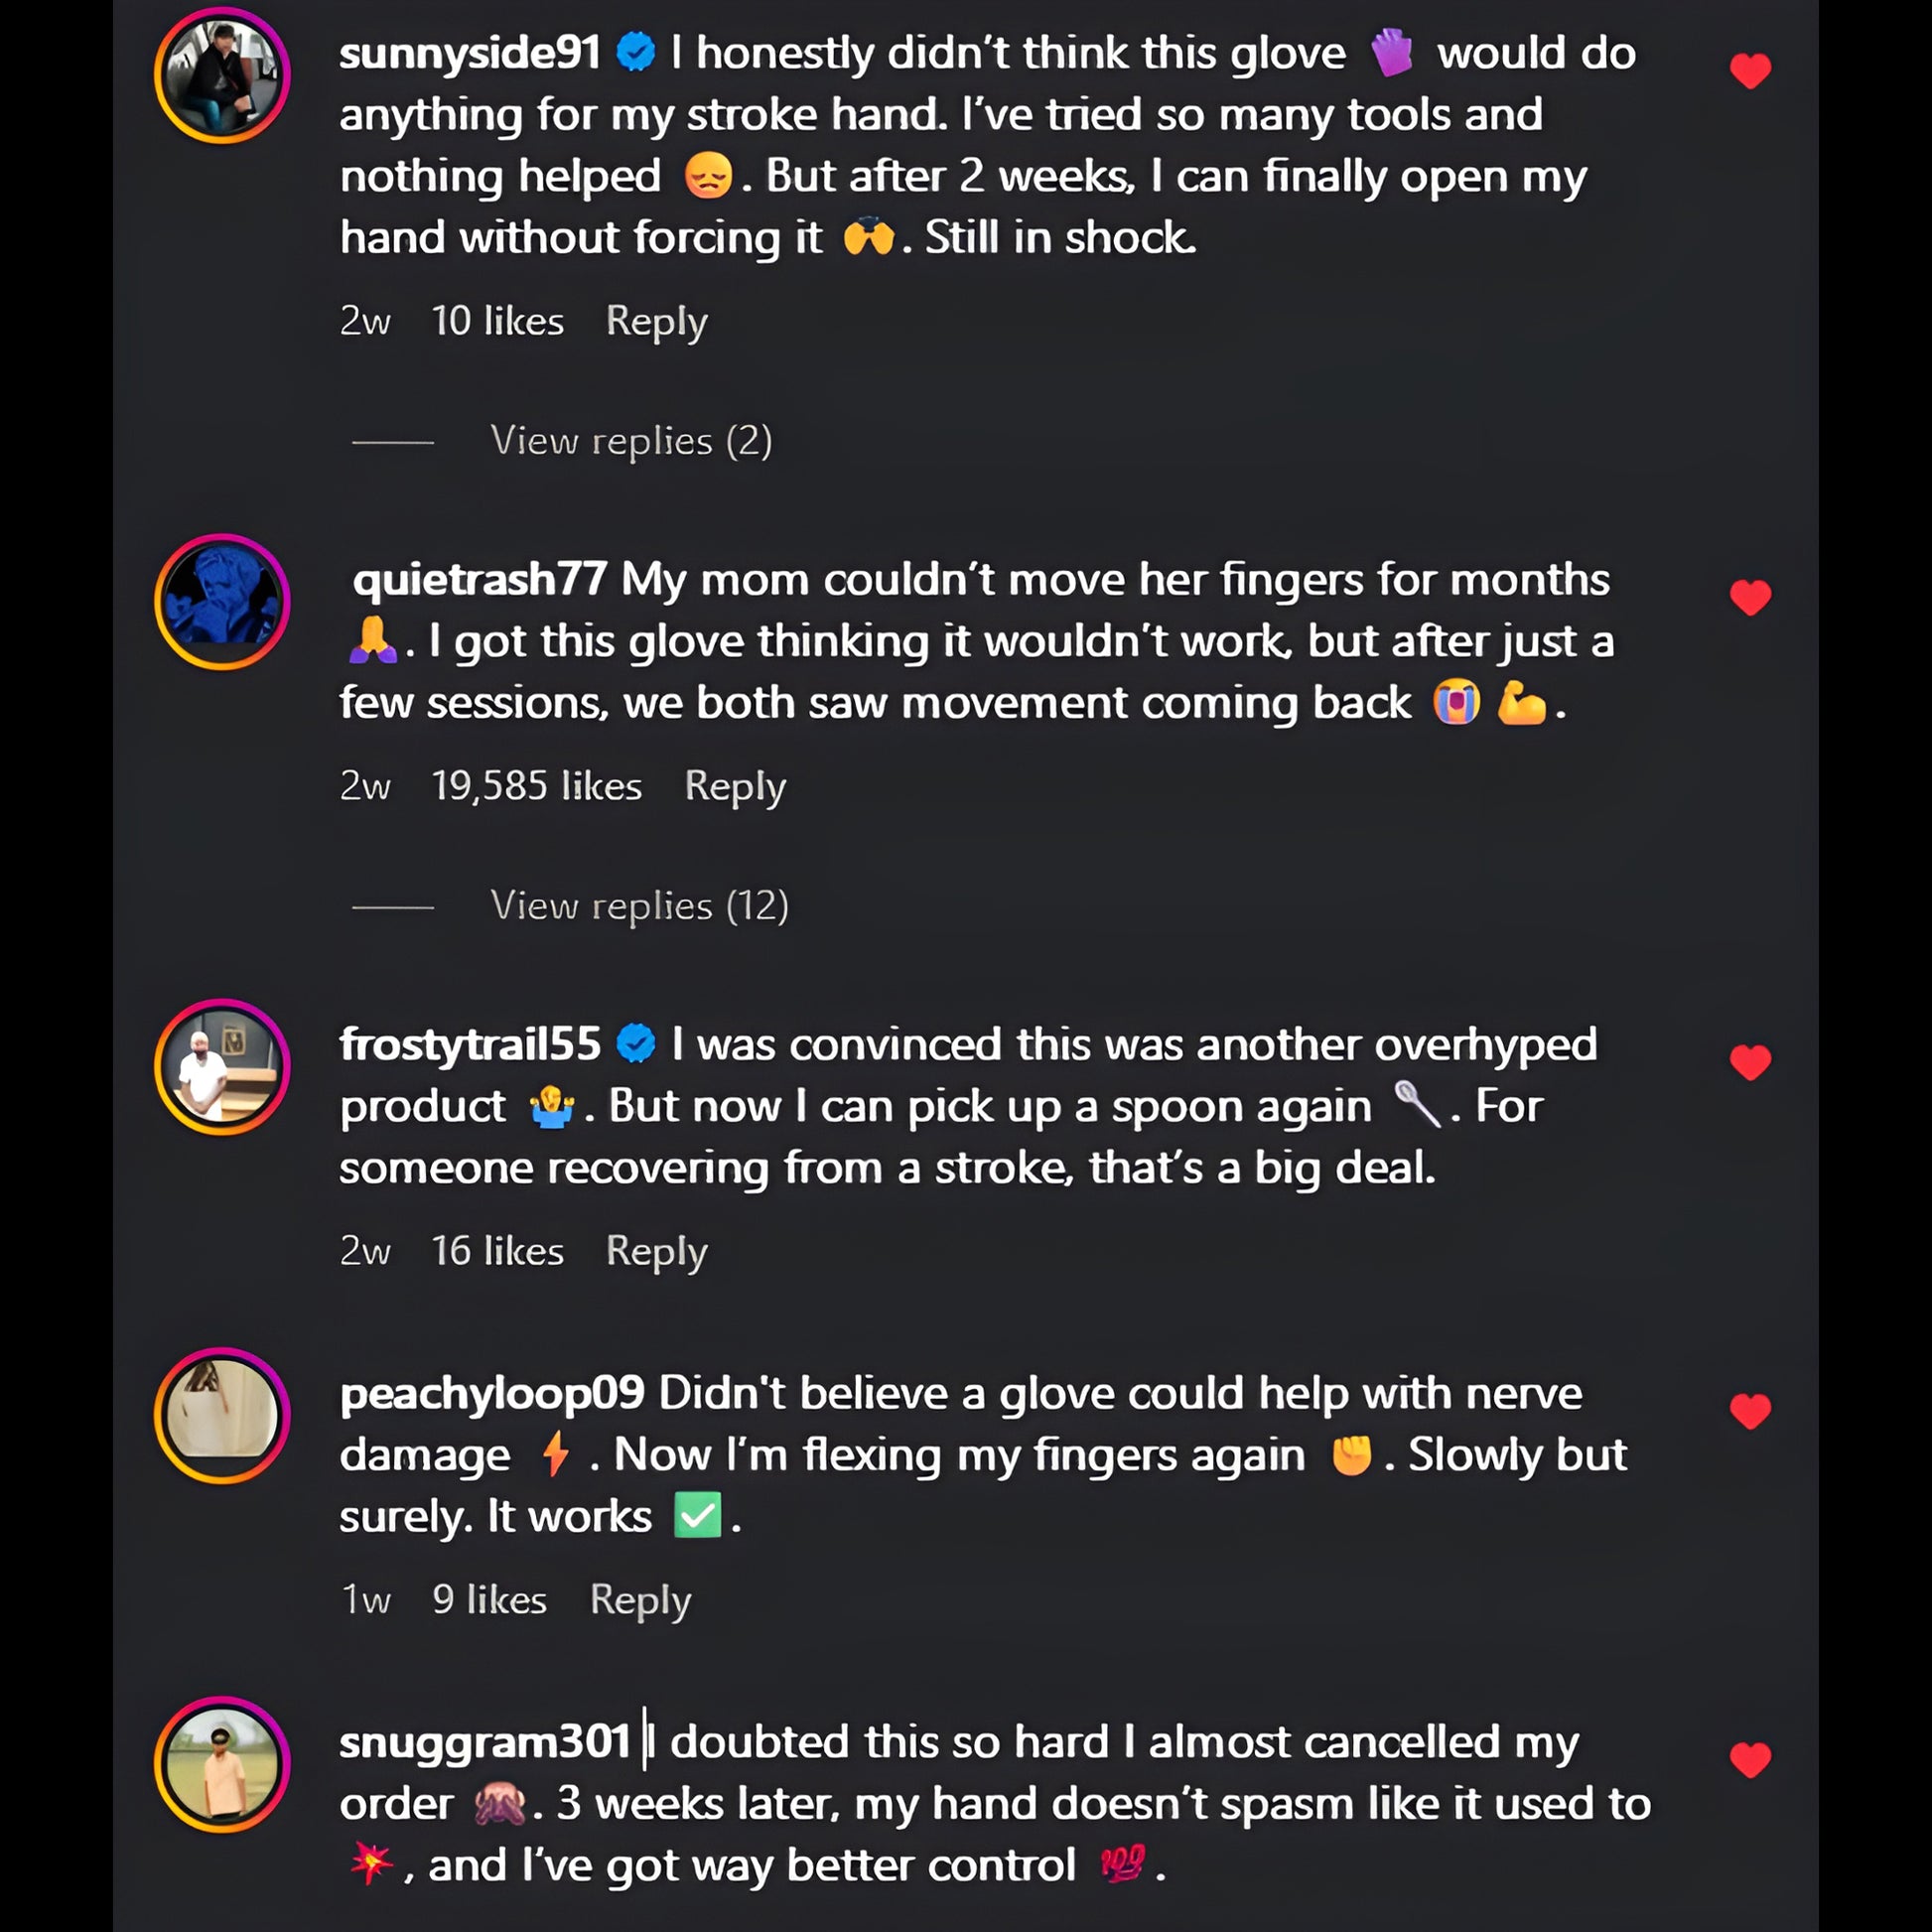1932x1932 pixels.
Task: Reply to peachyloop09's nerve damage comment
Action: pyautogui.click(x=640, y=1600)
